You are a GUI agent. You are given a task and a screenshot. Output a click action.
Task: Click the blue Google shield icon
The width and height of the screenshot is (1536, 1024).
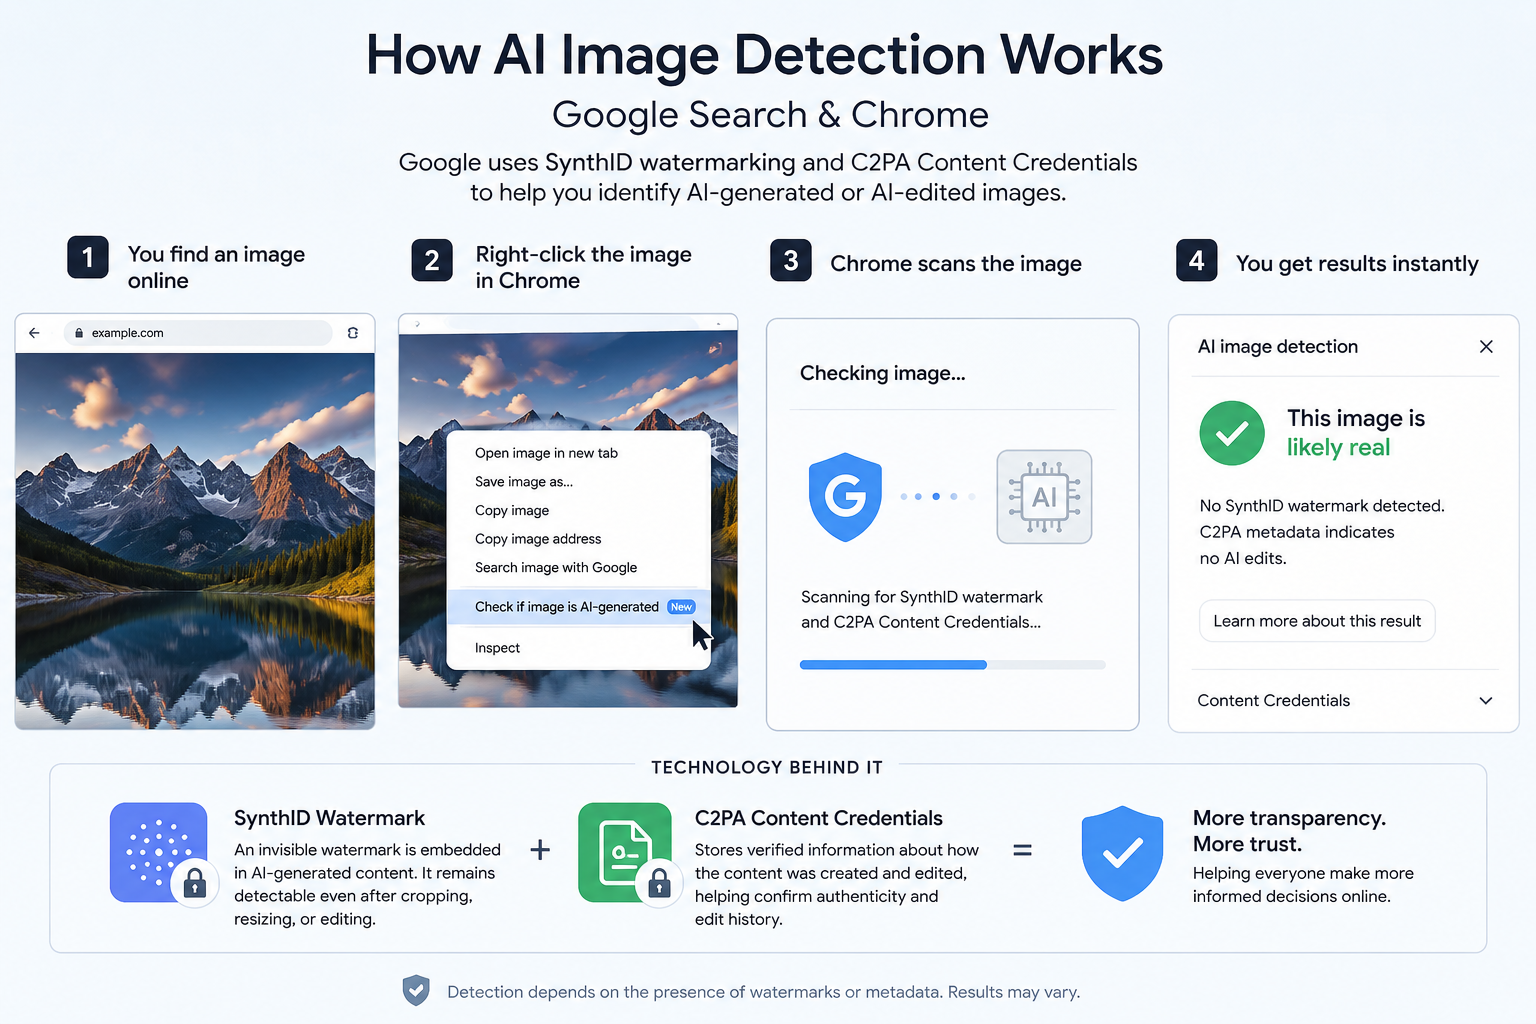[845, 497]
